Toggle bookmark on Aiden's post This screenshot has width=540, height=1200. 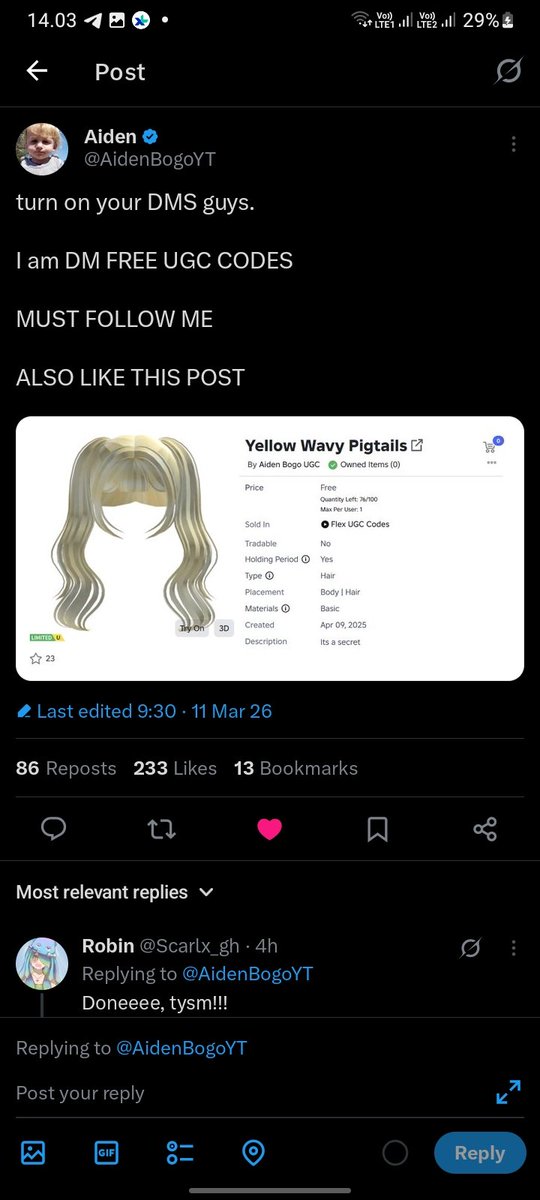point(377,829)
